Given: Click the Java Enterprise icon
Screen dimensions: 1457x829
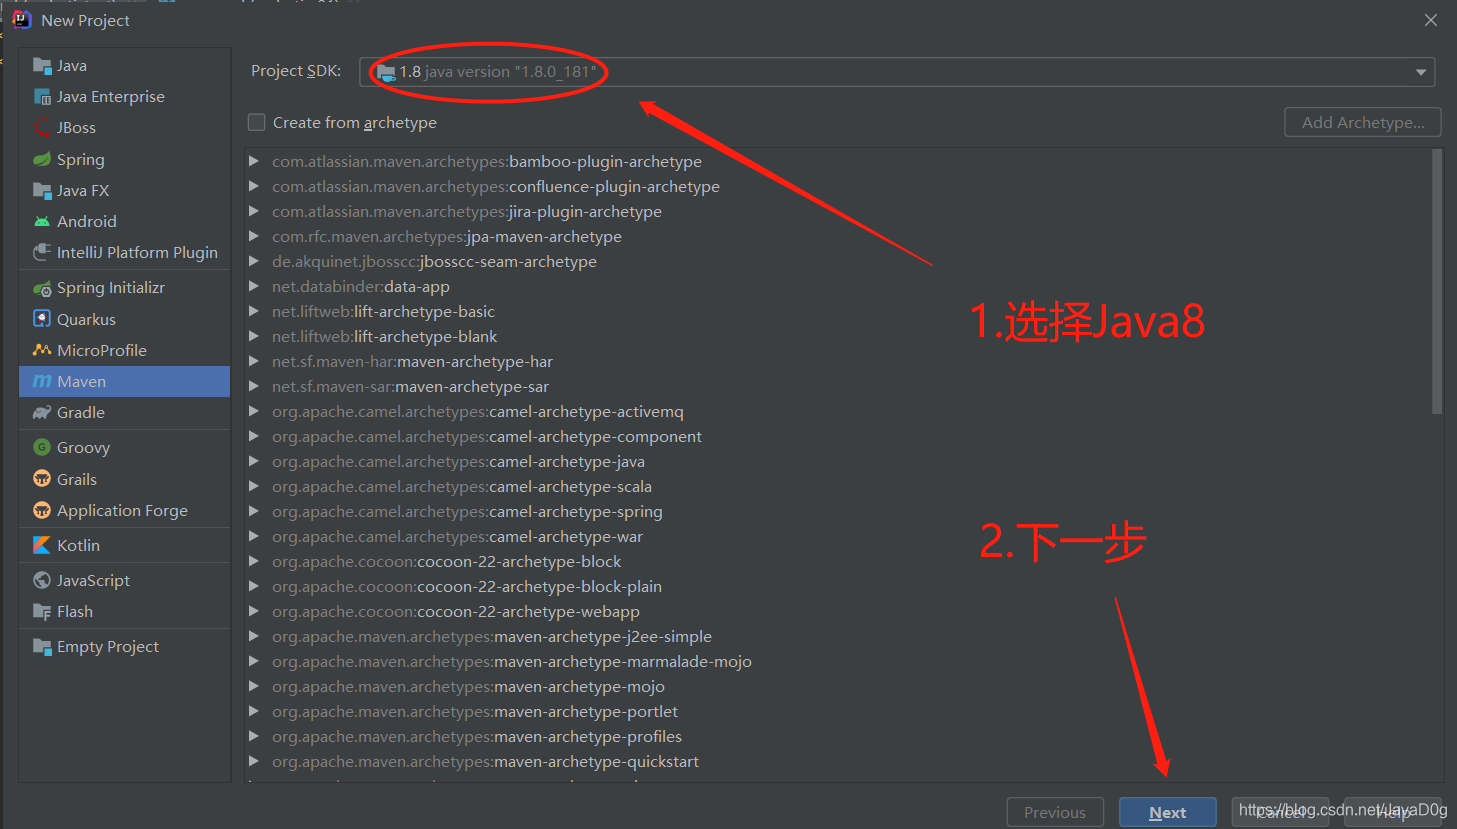Looking at the screenshot, I should pos(42,97).
